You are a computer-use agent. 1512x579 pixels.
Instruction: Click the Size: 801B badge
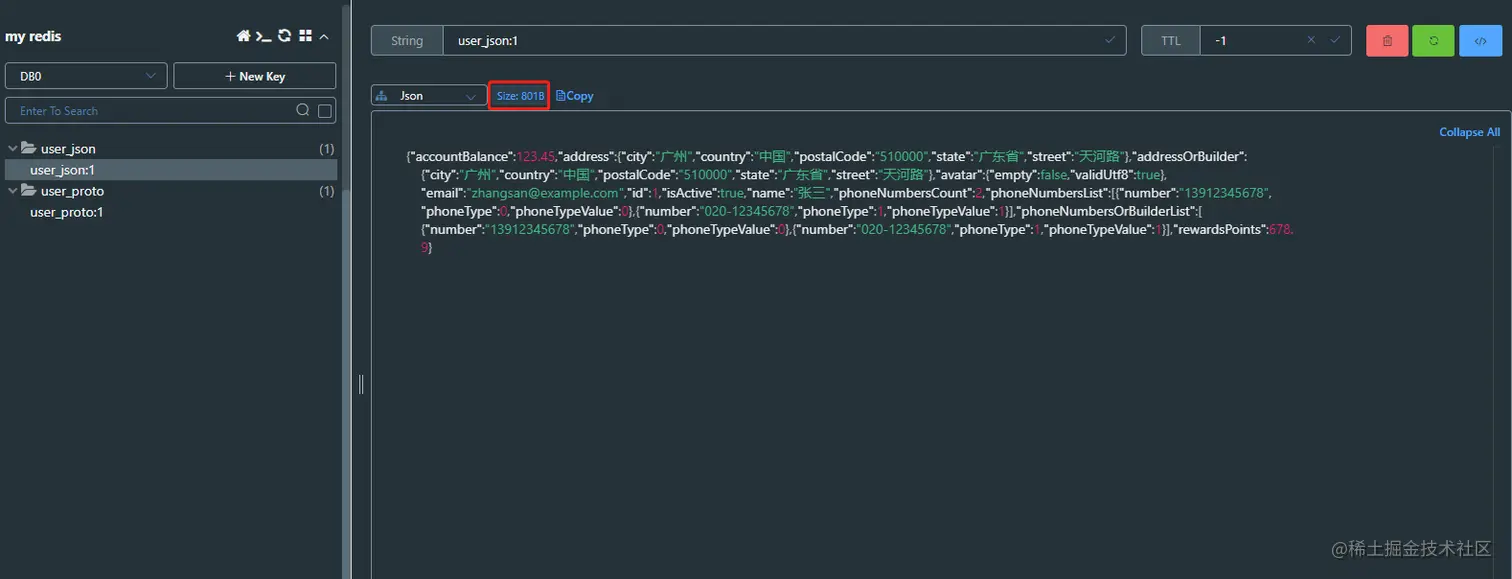pyautogui.click(x=519, y=95)
